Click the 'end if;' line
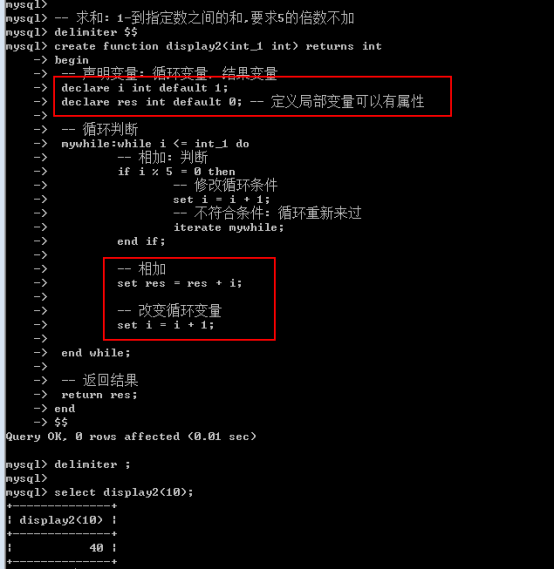The width and height of the screenshot is (554, 570). pos(141,241)
